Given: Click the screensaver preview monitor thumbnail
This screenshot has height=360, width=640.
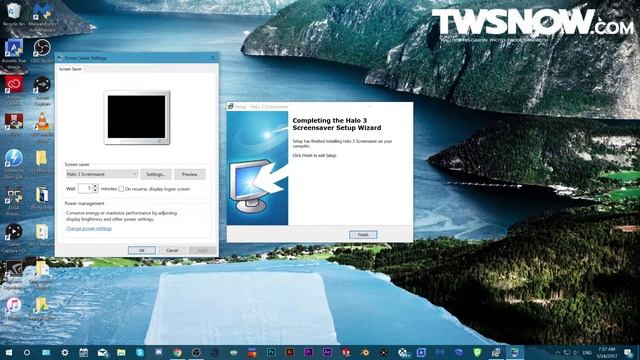Looking at the screenshot, I should 137,118.
